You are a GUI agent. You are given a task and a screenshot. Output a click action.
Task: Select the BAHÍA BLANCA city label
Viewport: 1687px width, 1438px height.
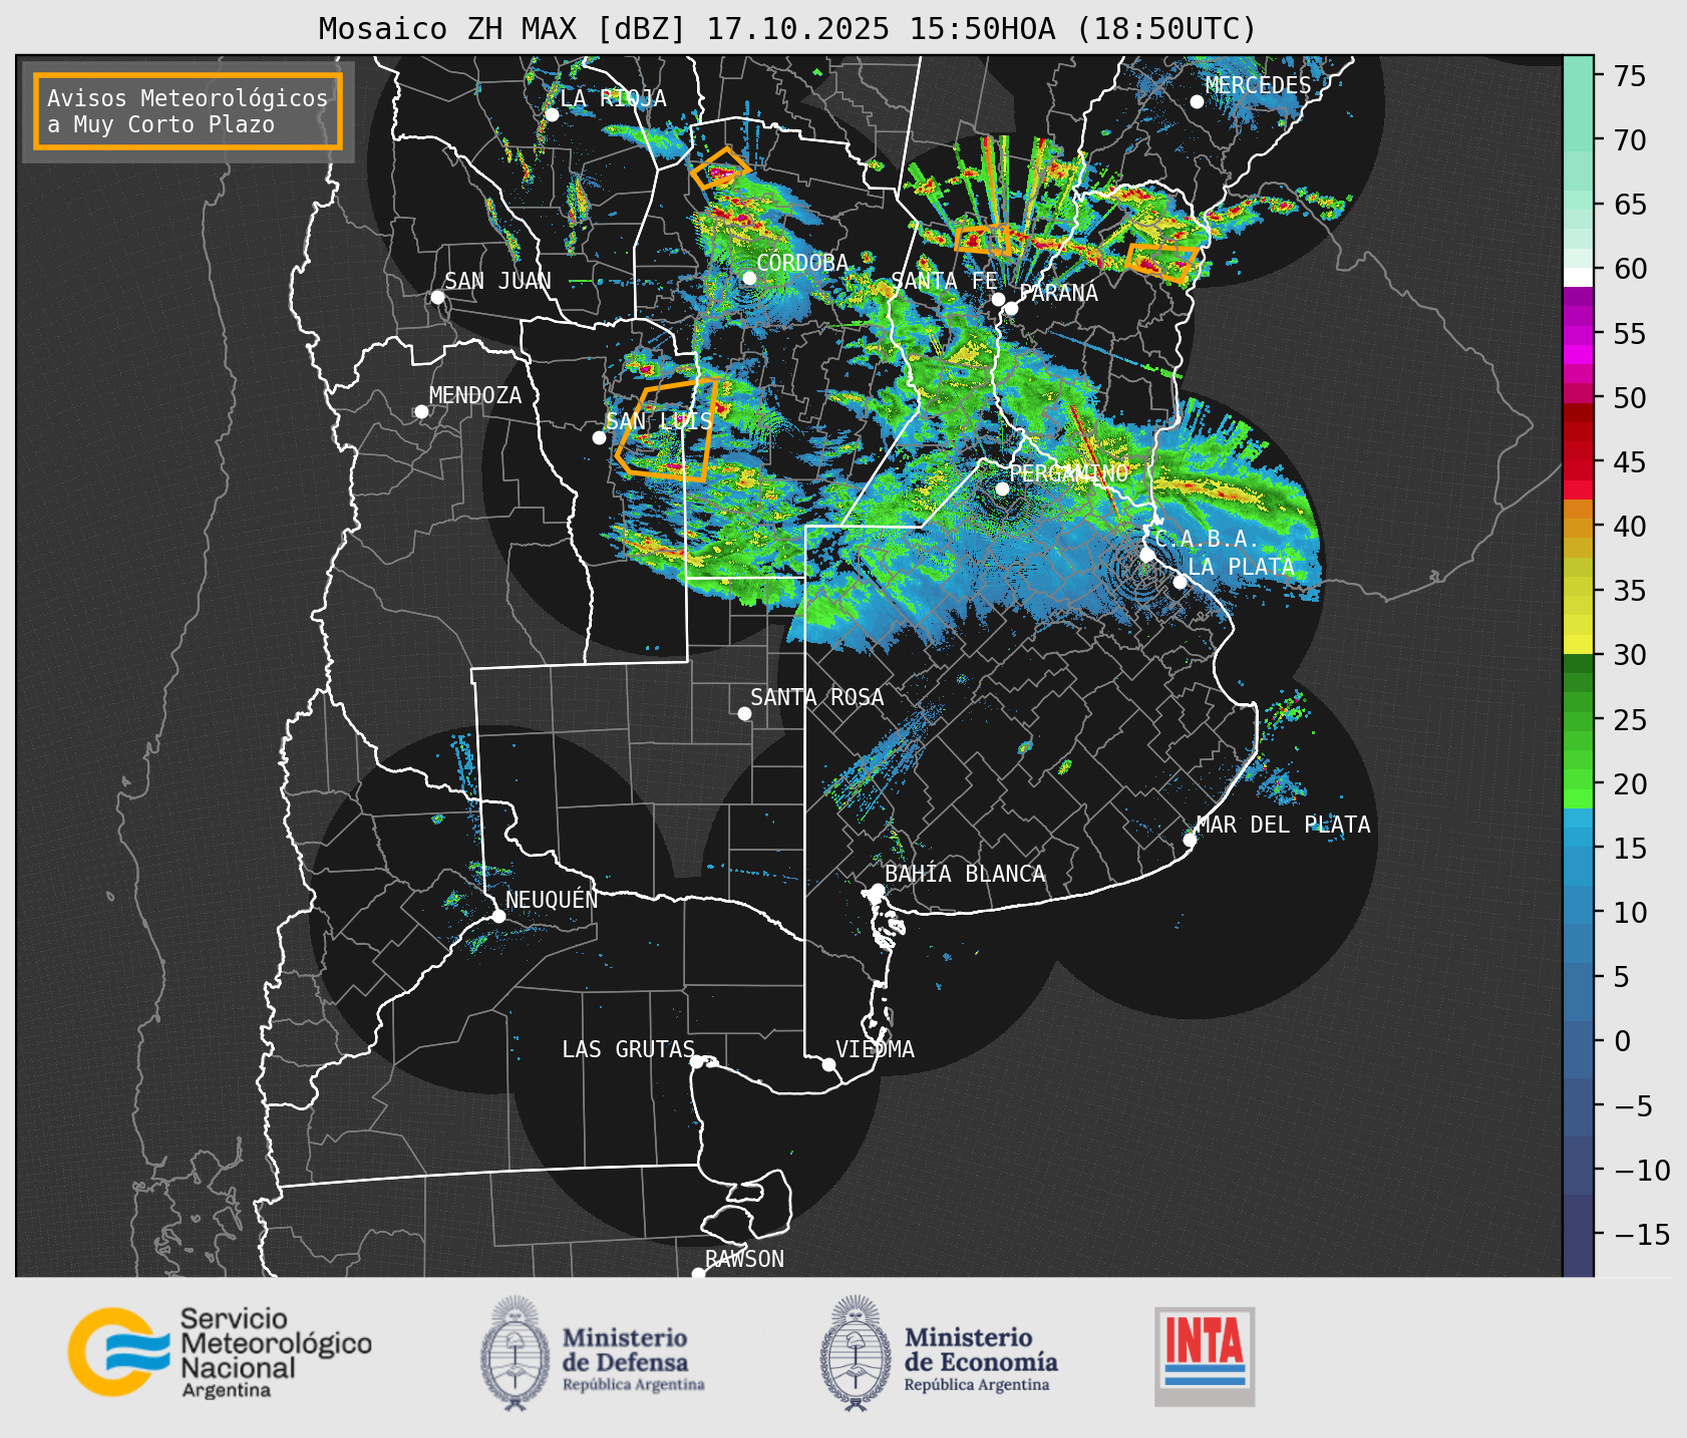coord(965,874)
